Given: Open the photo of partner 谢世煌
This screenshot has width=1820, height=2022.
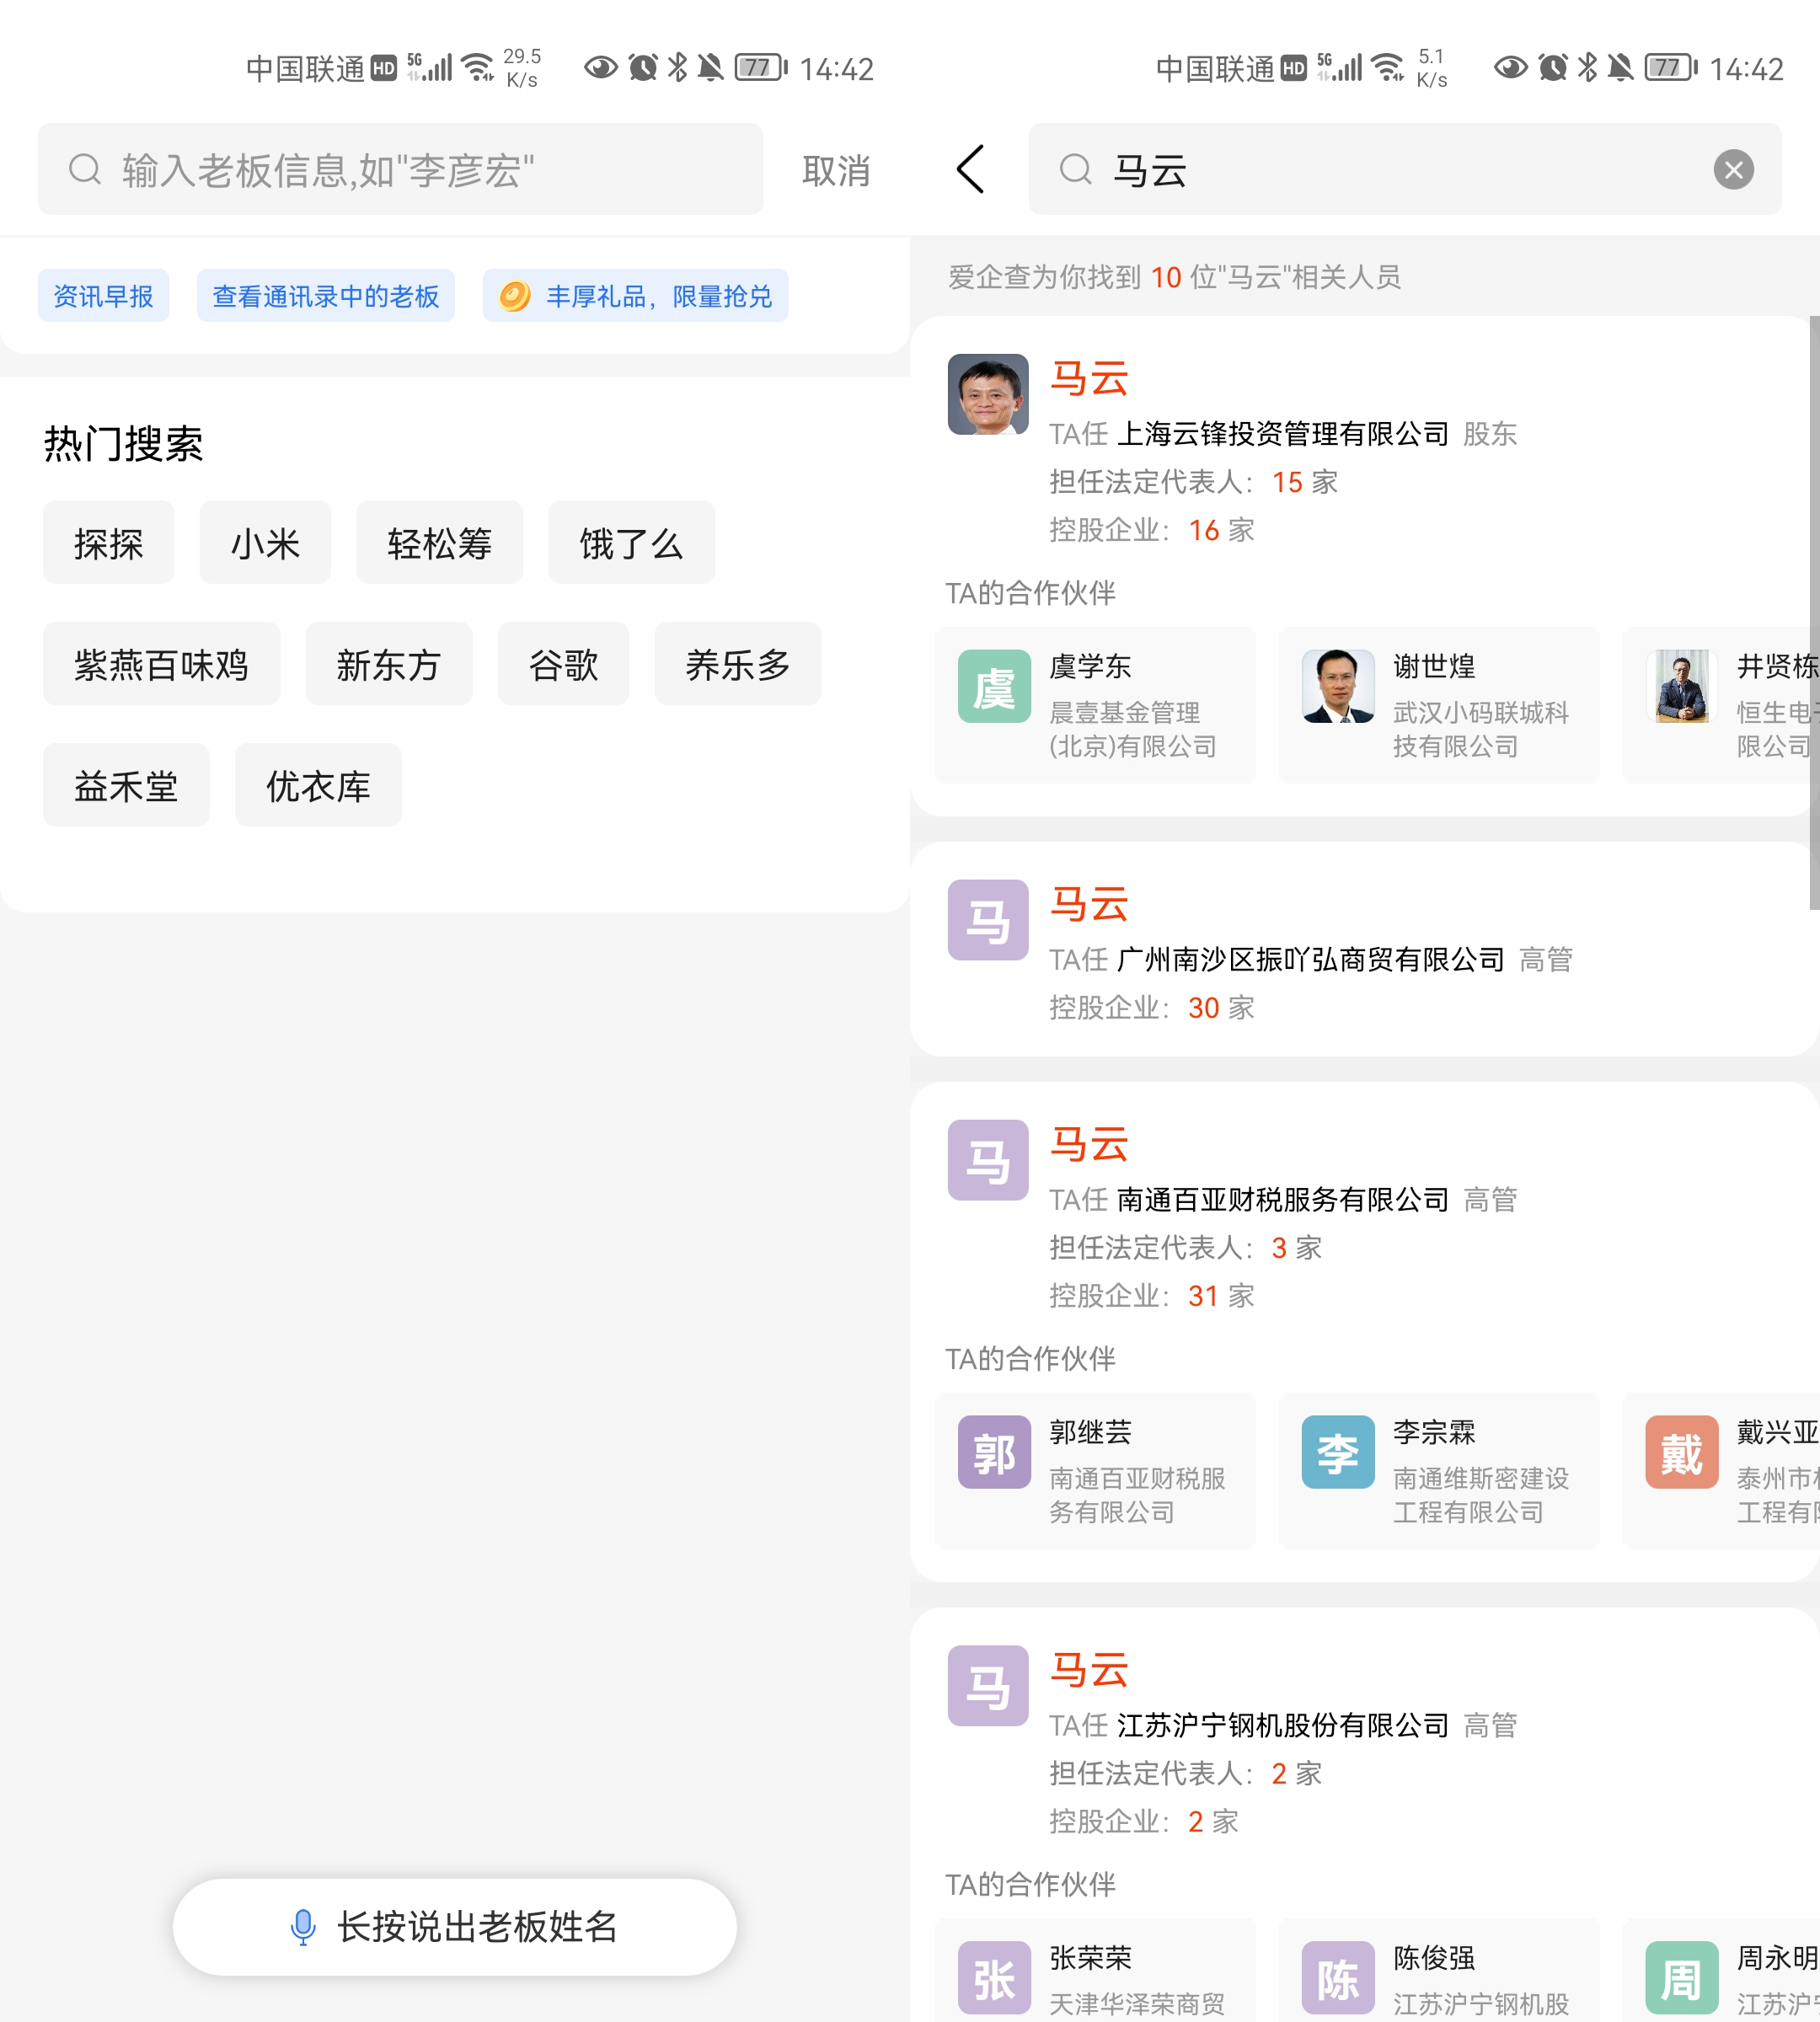Looking at the screenshot, I should [1338, 686].
